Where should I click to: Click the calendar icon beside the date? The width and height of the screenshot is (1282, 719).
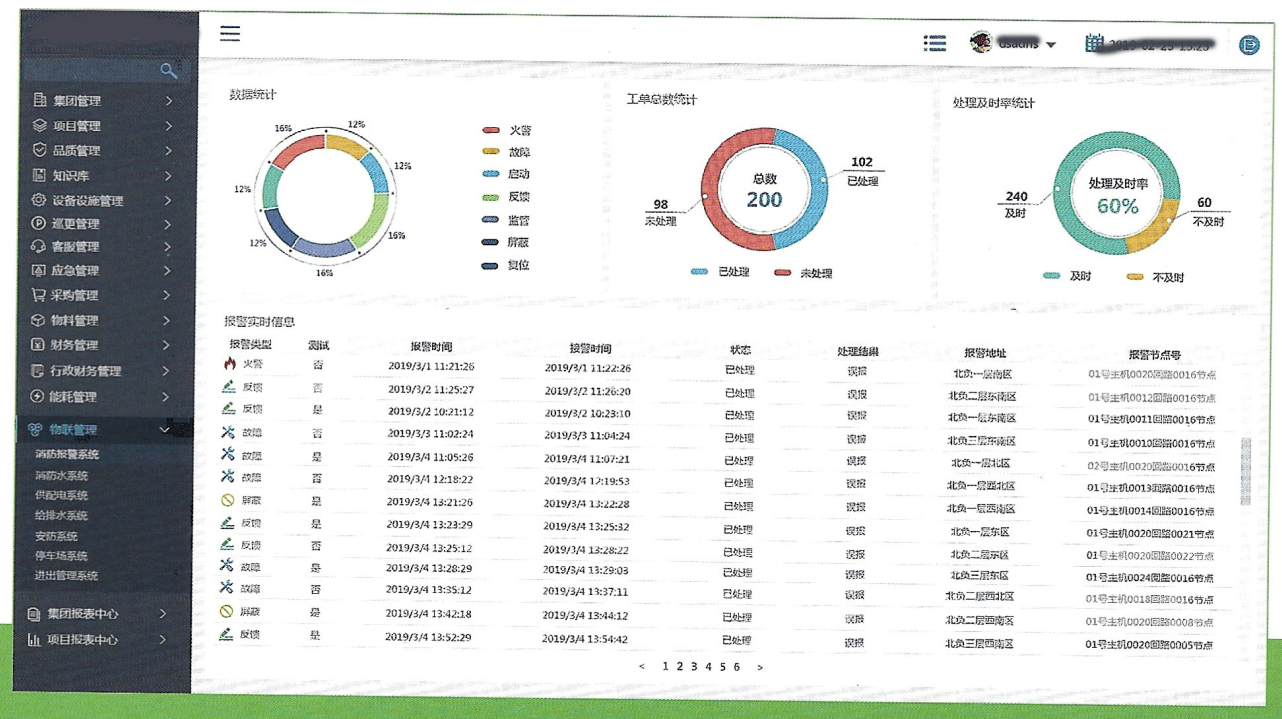pos(1094,43)
